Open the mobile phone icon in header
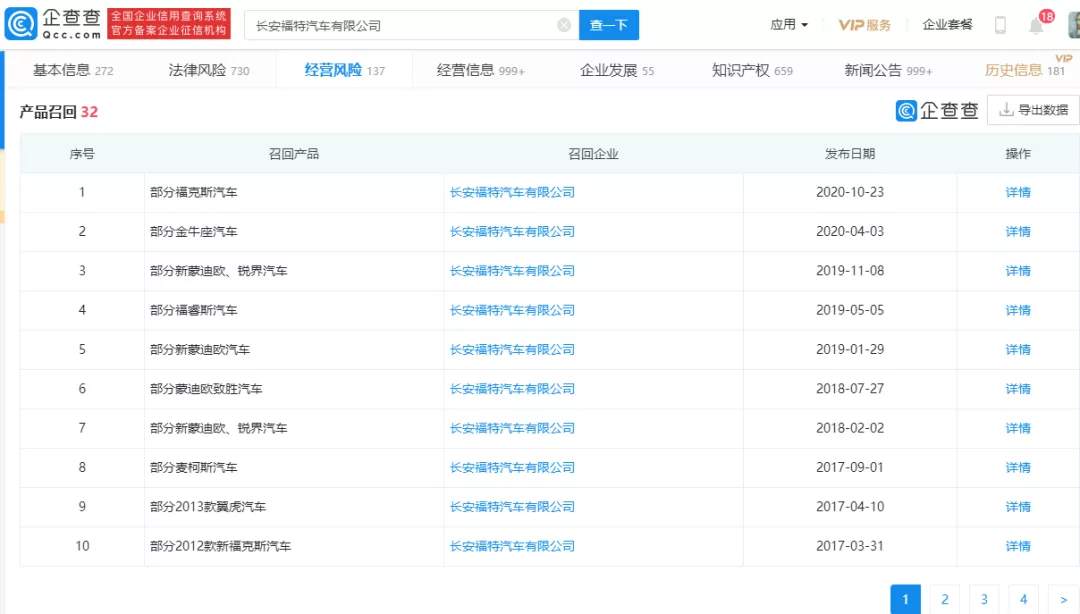 click(1000, 25)
